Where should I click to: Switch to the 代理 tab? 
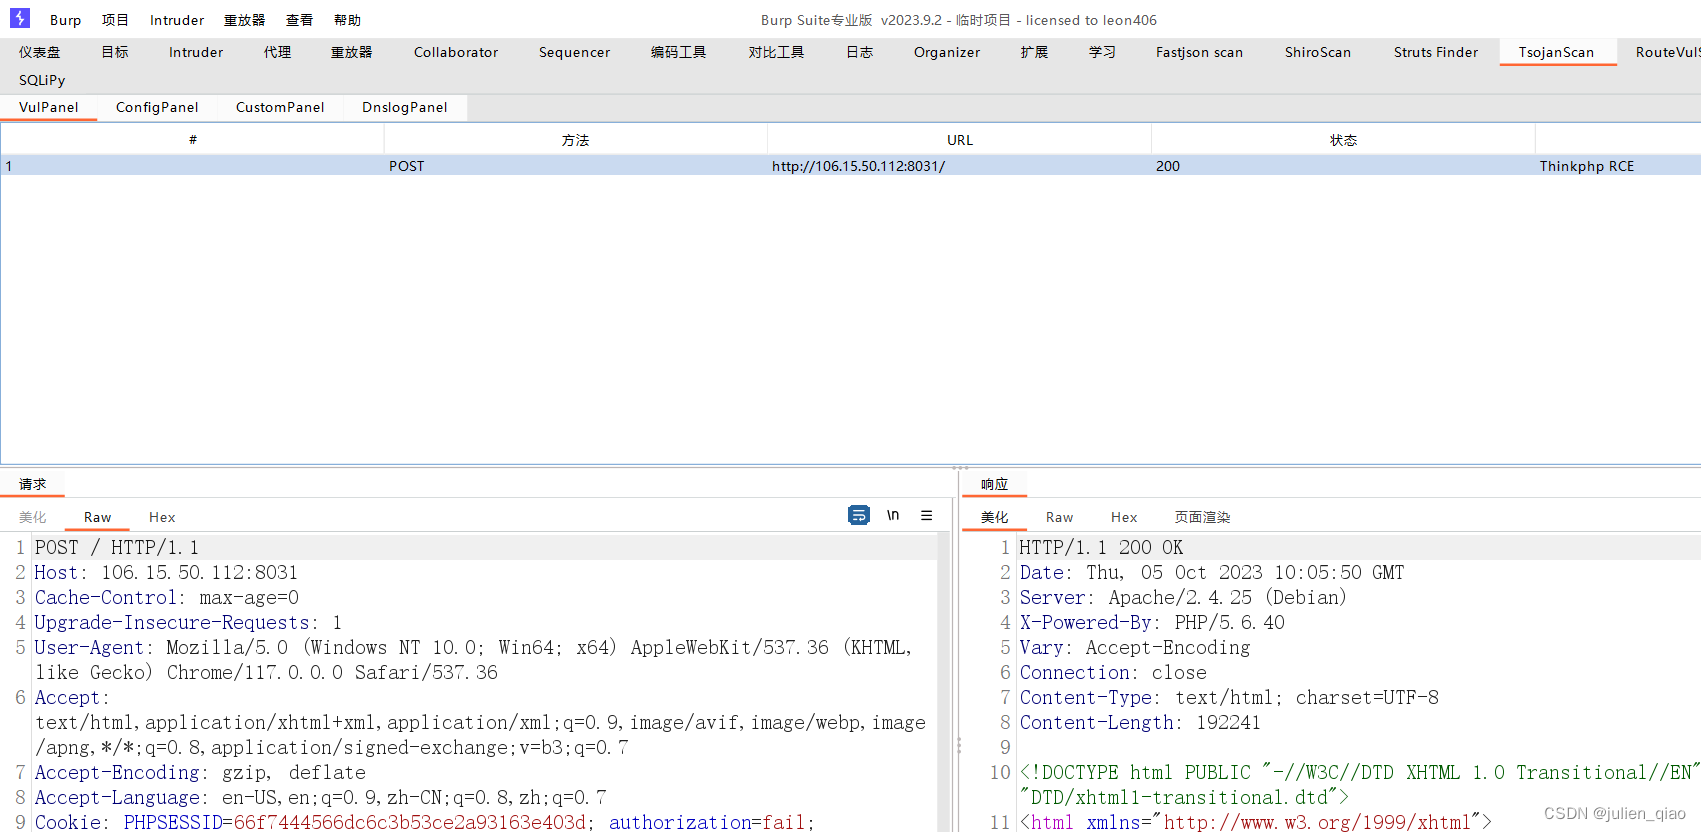click(277, 52)
